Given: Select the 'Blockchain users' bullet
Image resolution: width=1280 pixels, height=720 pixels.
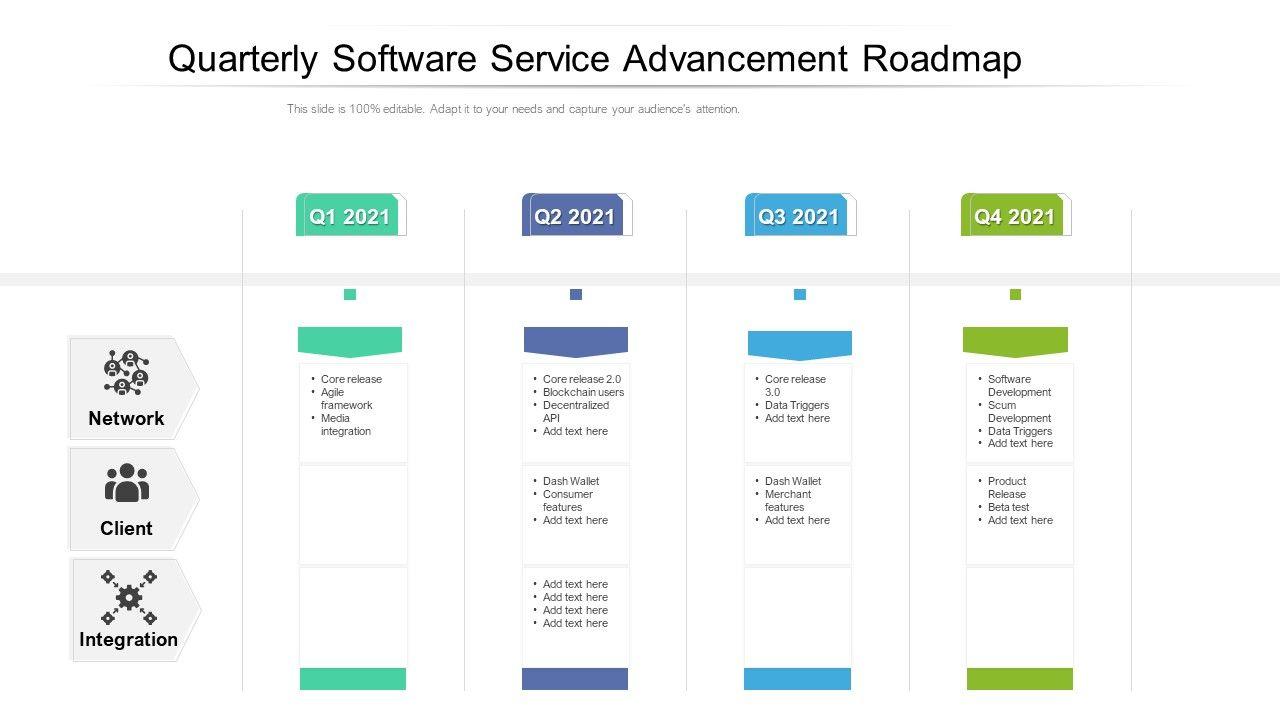Looking at the screenshot, I should coord(583,392).
